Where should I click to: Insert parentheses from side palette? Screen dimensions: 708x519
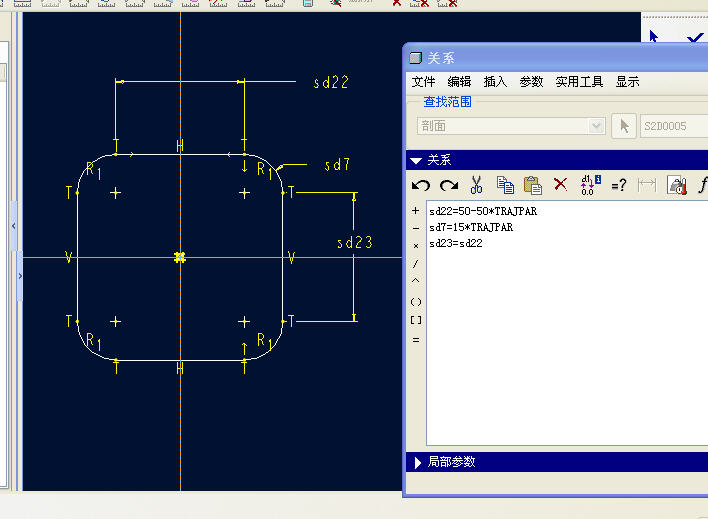click(x=416, y=302)
